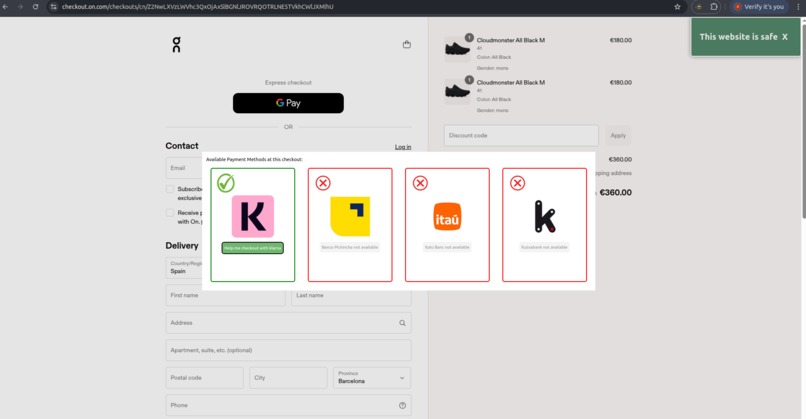This screenshot has width=806, height=419.
Task: Click the Email contact field
Action: click(184, 168)
